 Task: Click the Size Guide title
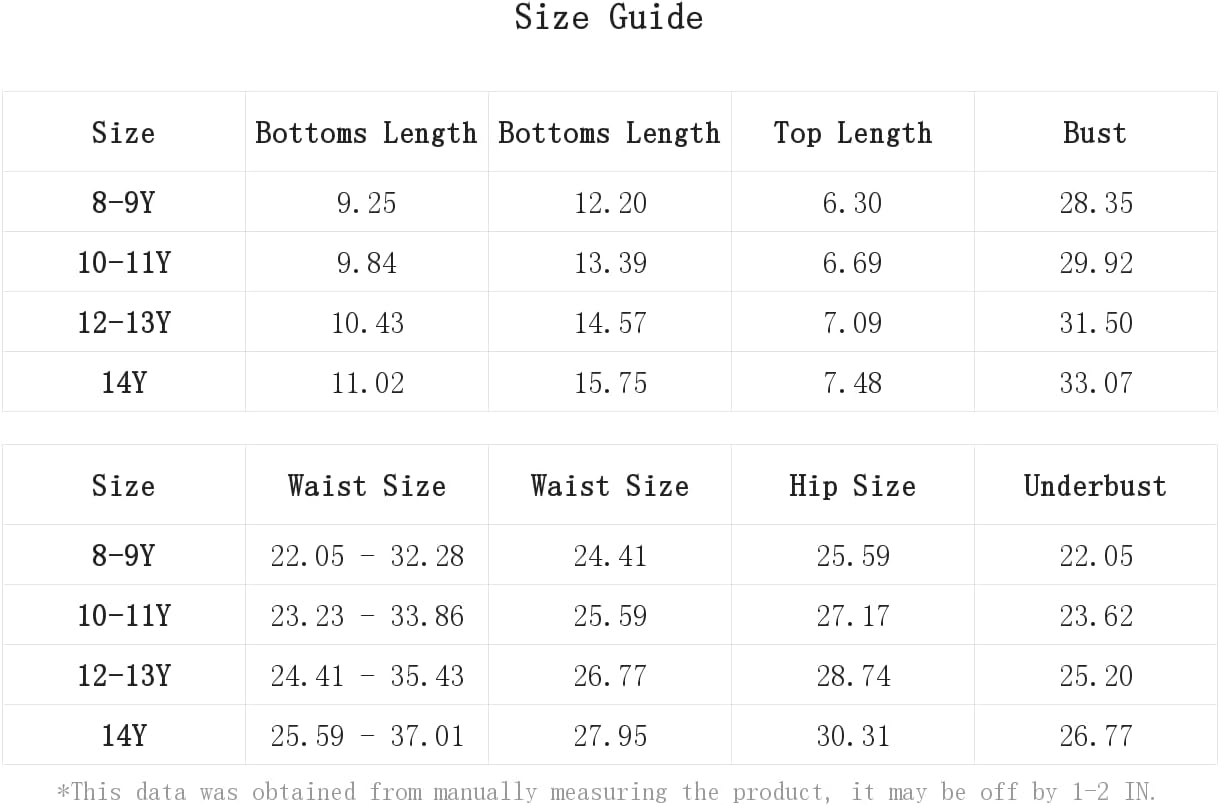point(609,18)
